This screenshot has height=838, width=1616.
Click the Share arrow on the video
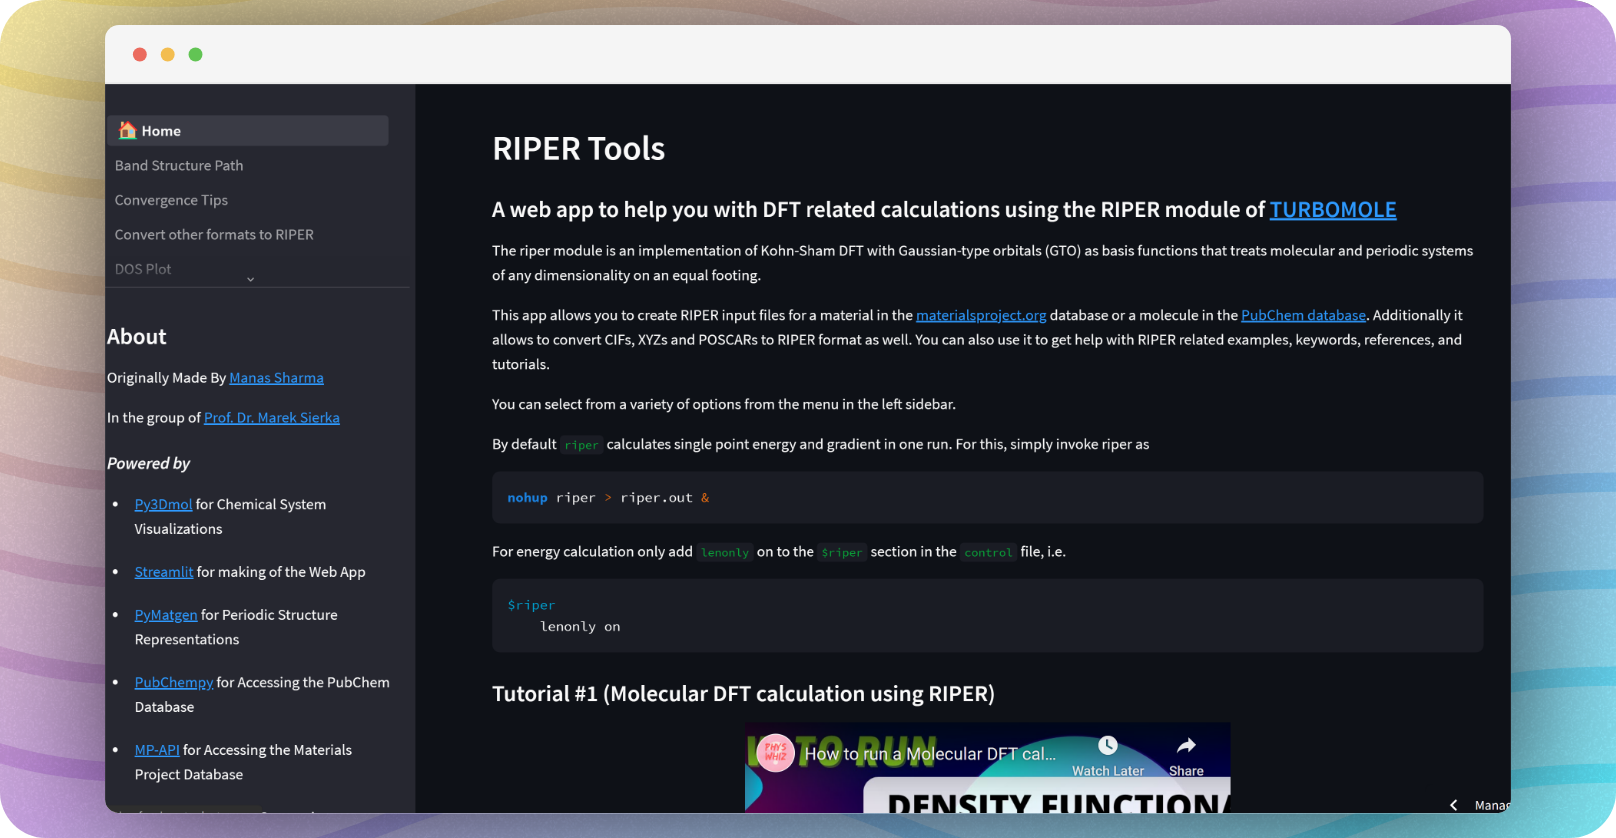1186,746
